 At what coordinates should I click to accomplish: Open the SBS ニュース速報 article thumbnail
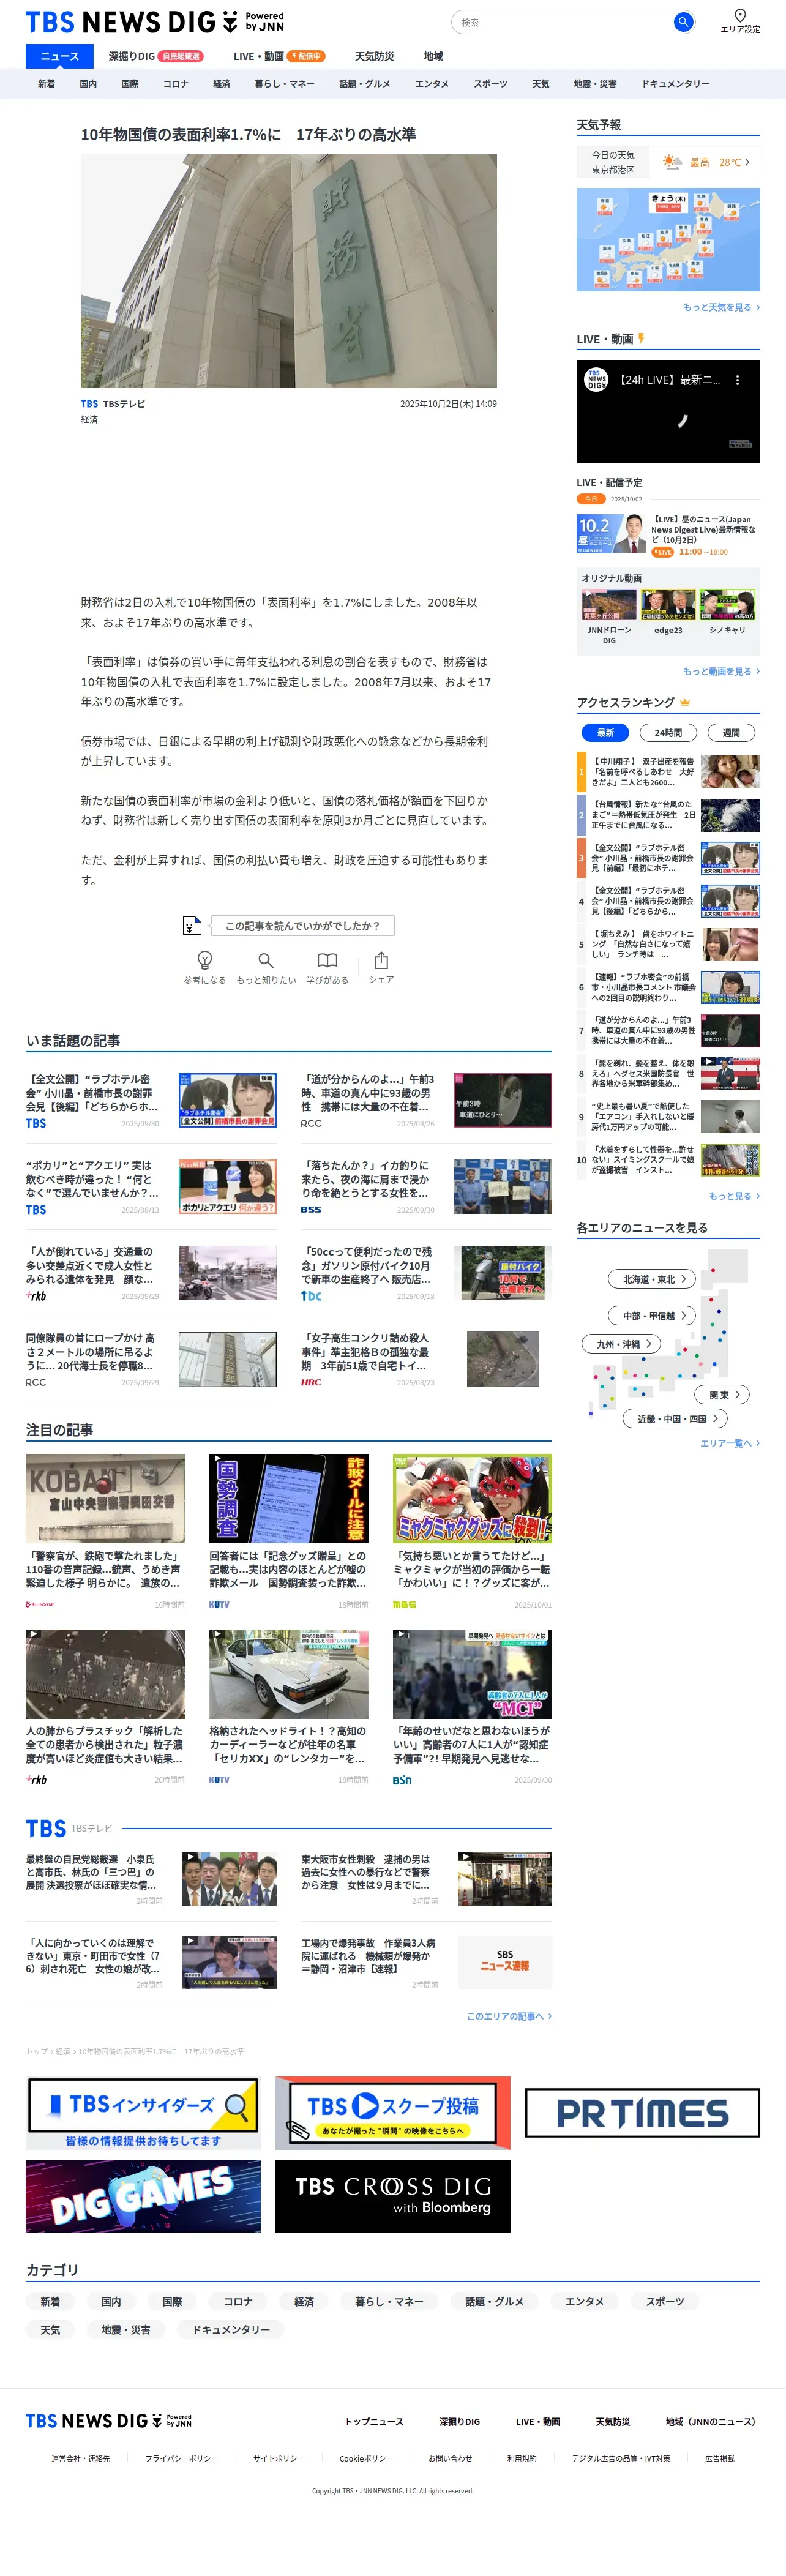[505, 1961]
